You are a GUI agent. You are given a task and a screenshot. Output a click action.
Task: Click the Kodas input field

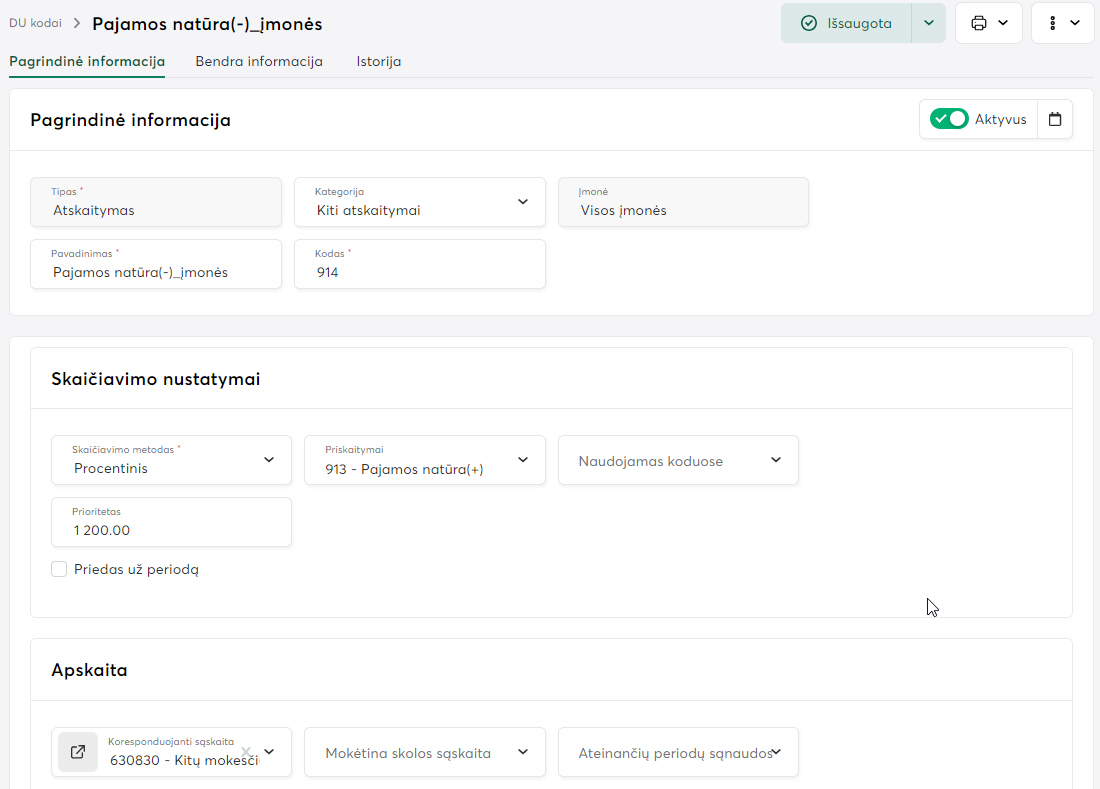click(420, 271)
